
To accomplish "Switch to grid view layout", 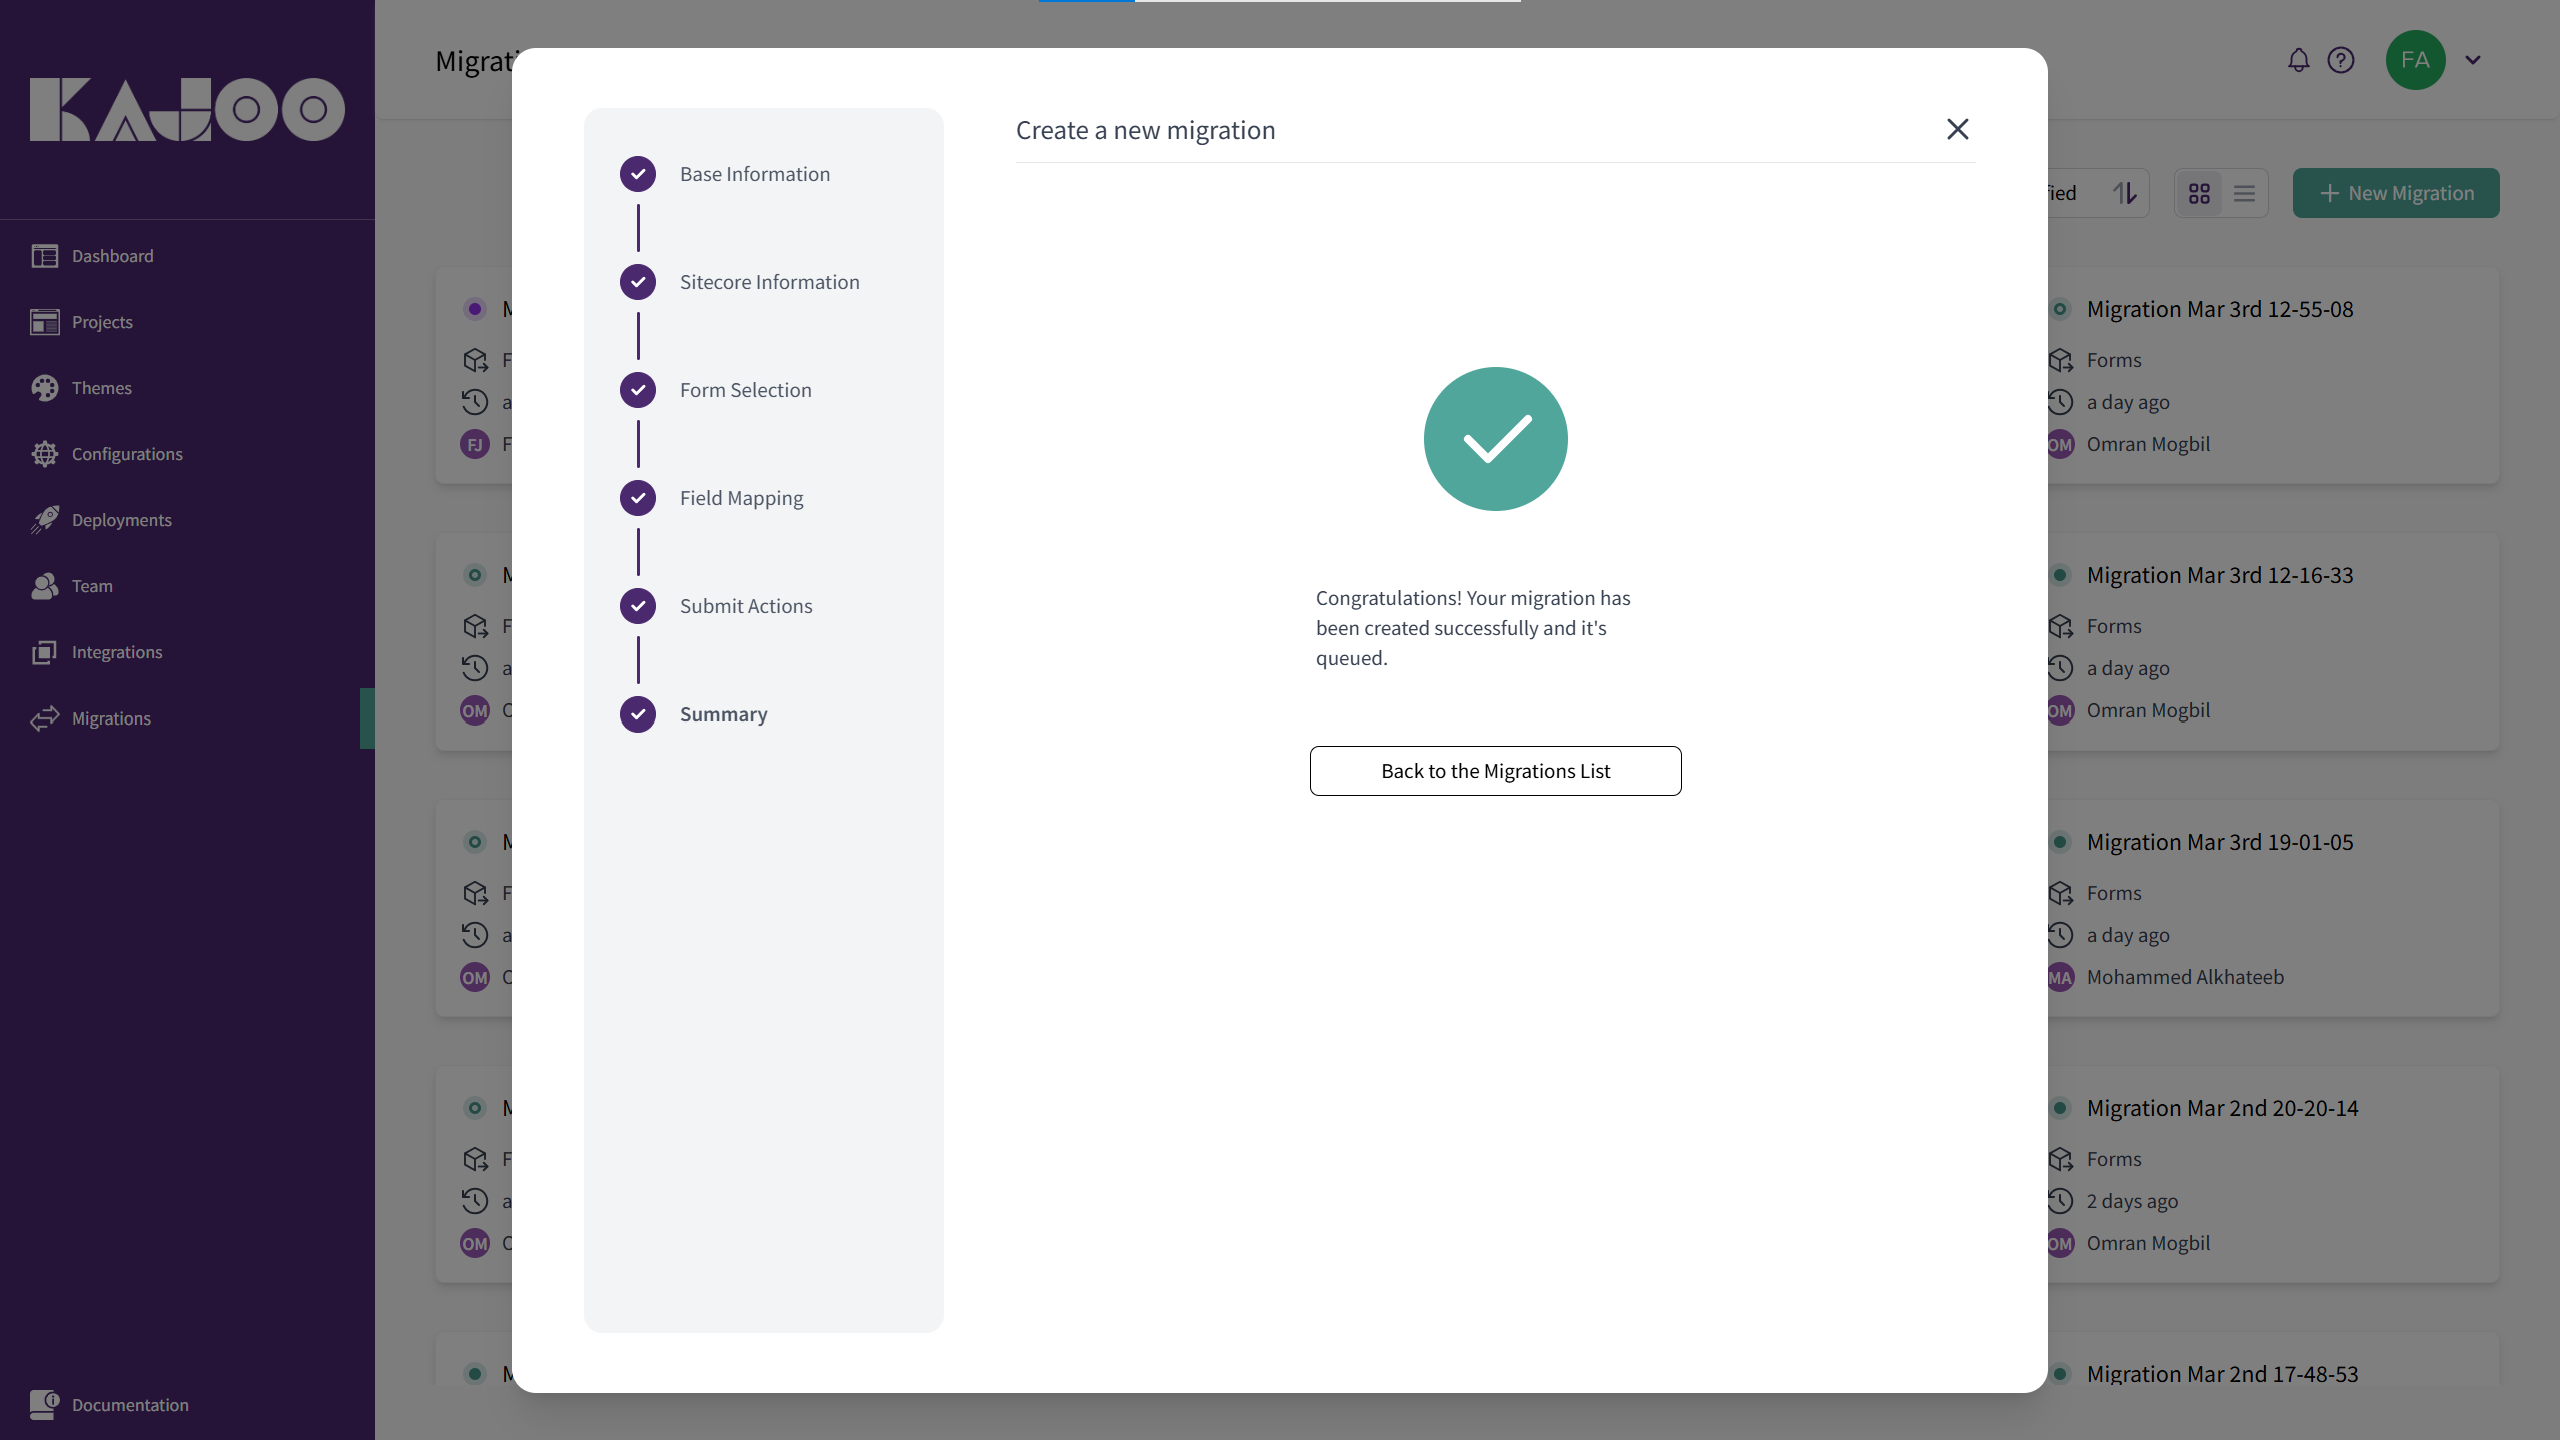I will coord(2199,193).
